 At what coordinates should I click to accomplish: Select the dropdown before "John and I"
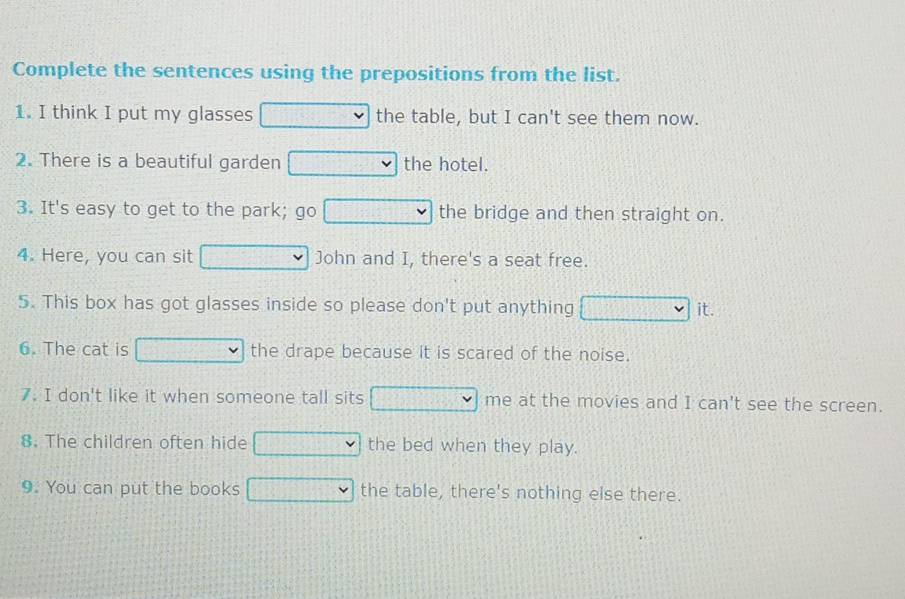[x=255, y=259]
